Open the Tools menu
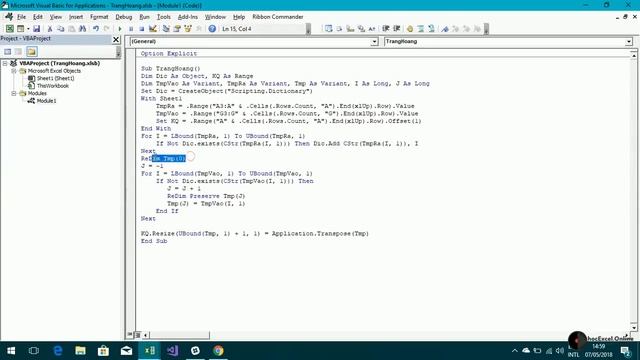 (x=164, y=17)
